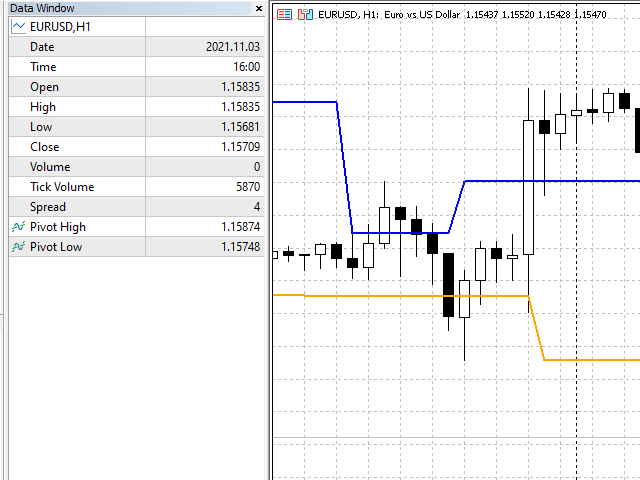
Task: Click the Tick Volume row label
Action: click(x=62, y=187)
